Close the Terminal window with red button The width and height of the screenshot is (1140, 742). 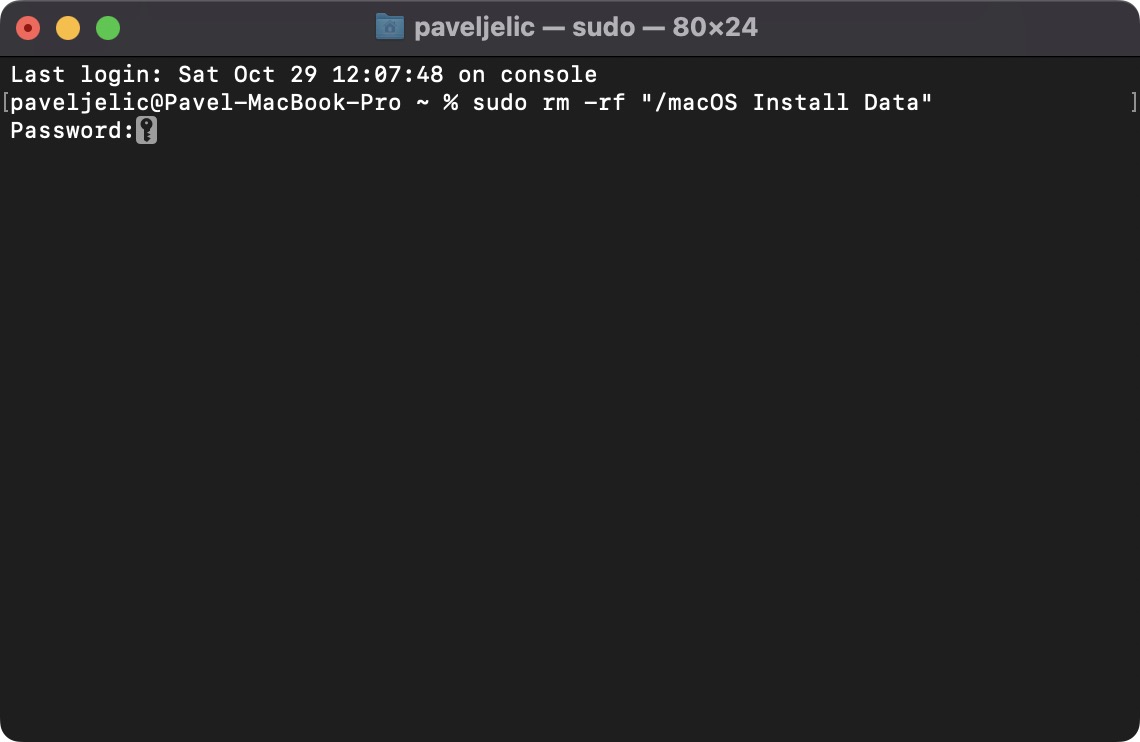coord(28,28)
